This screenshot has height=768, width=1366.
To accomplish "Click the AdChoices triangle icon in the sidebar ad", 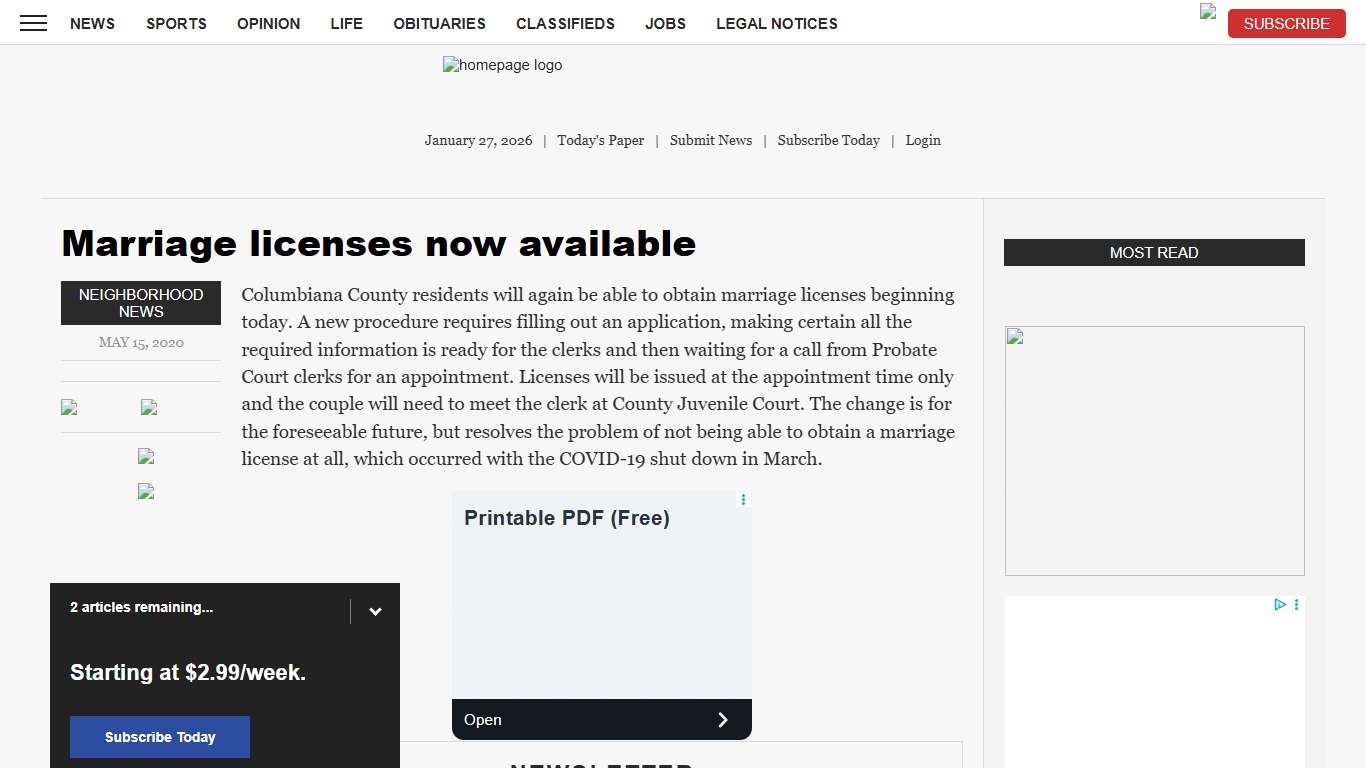I will [1279, 604].
